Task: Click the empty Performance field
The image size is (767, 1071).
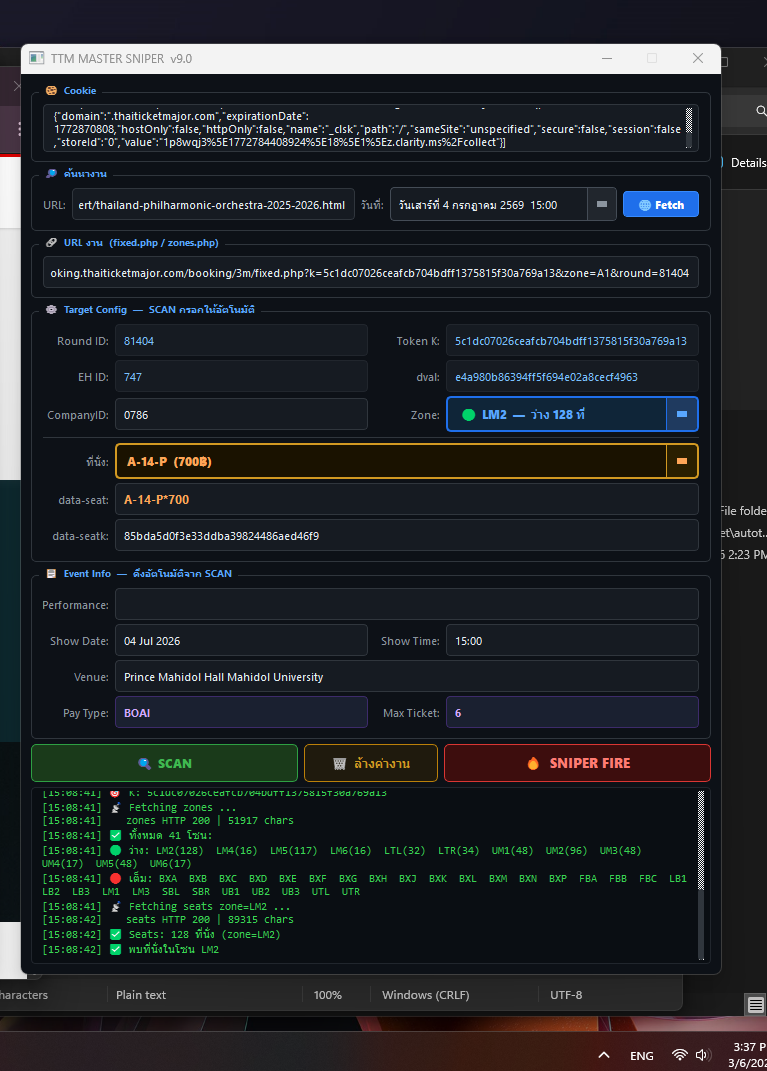Action: pyautogui.click(x=406, y=605)
